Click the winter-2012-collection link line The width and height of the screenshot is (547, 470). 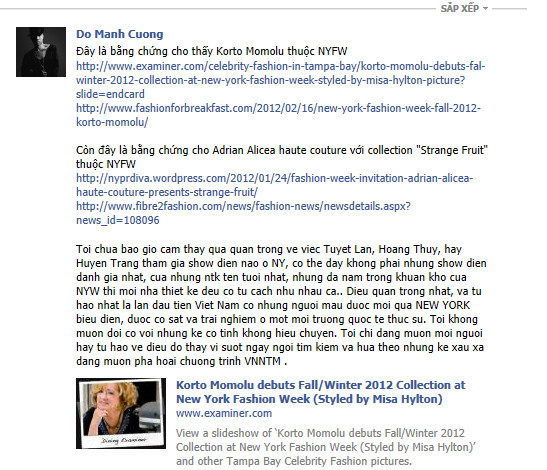point(271,80)
